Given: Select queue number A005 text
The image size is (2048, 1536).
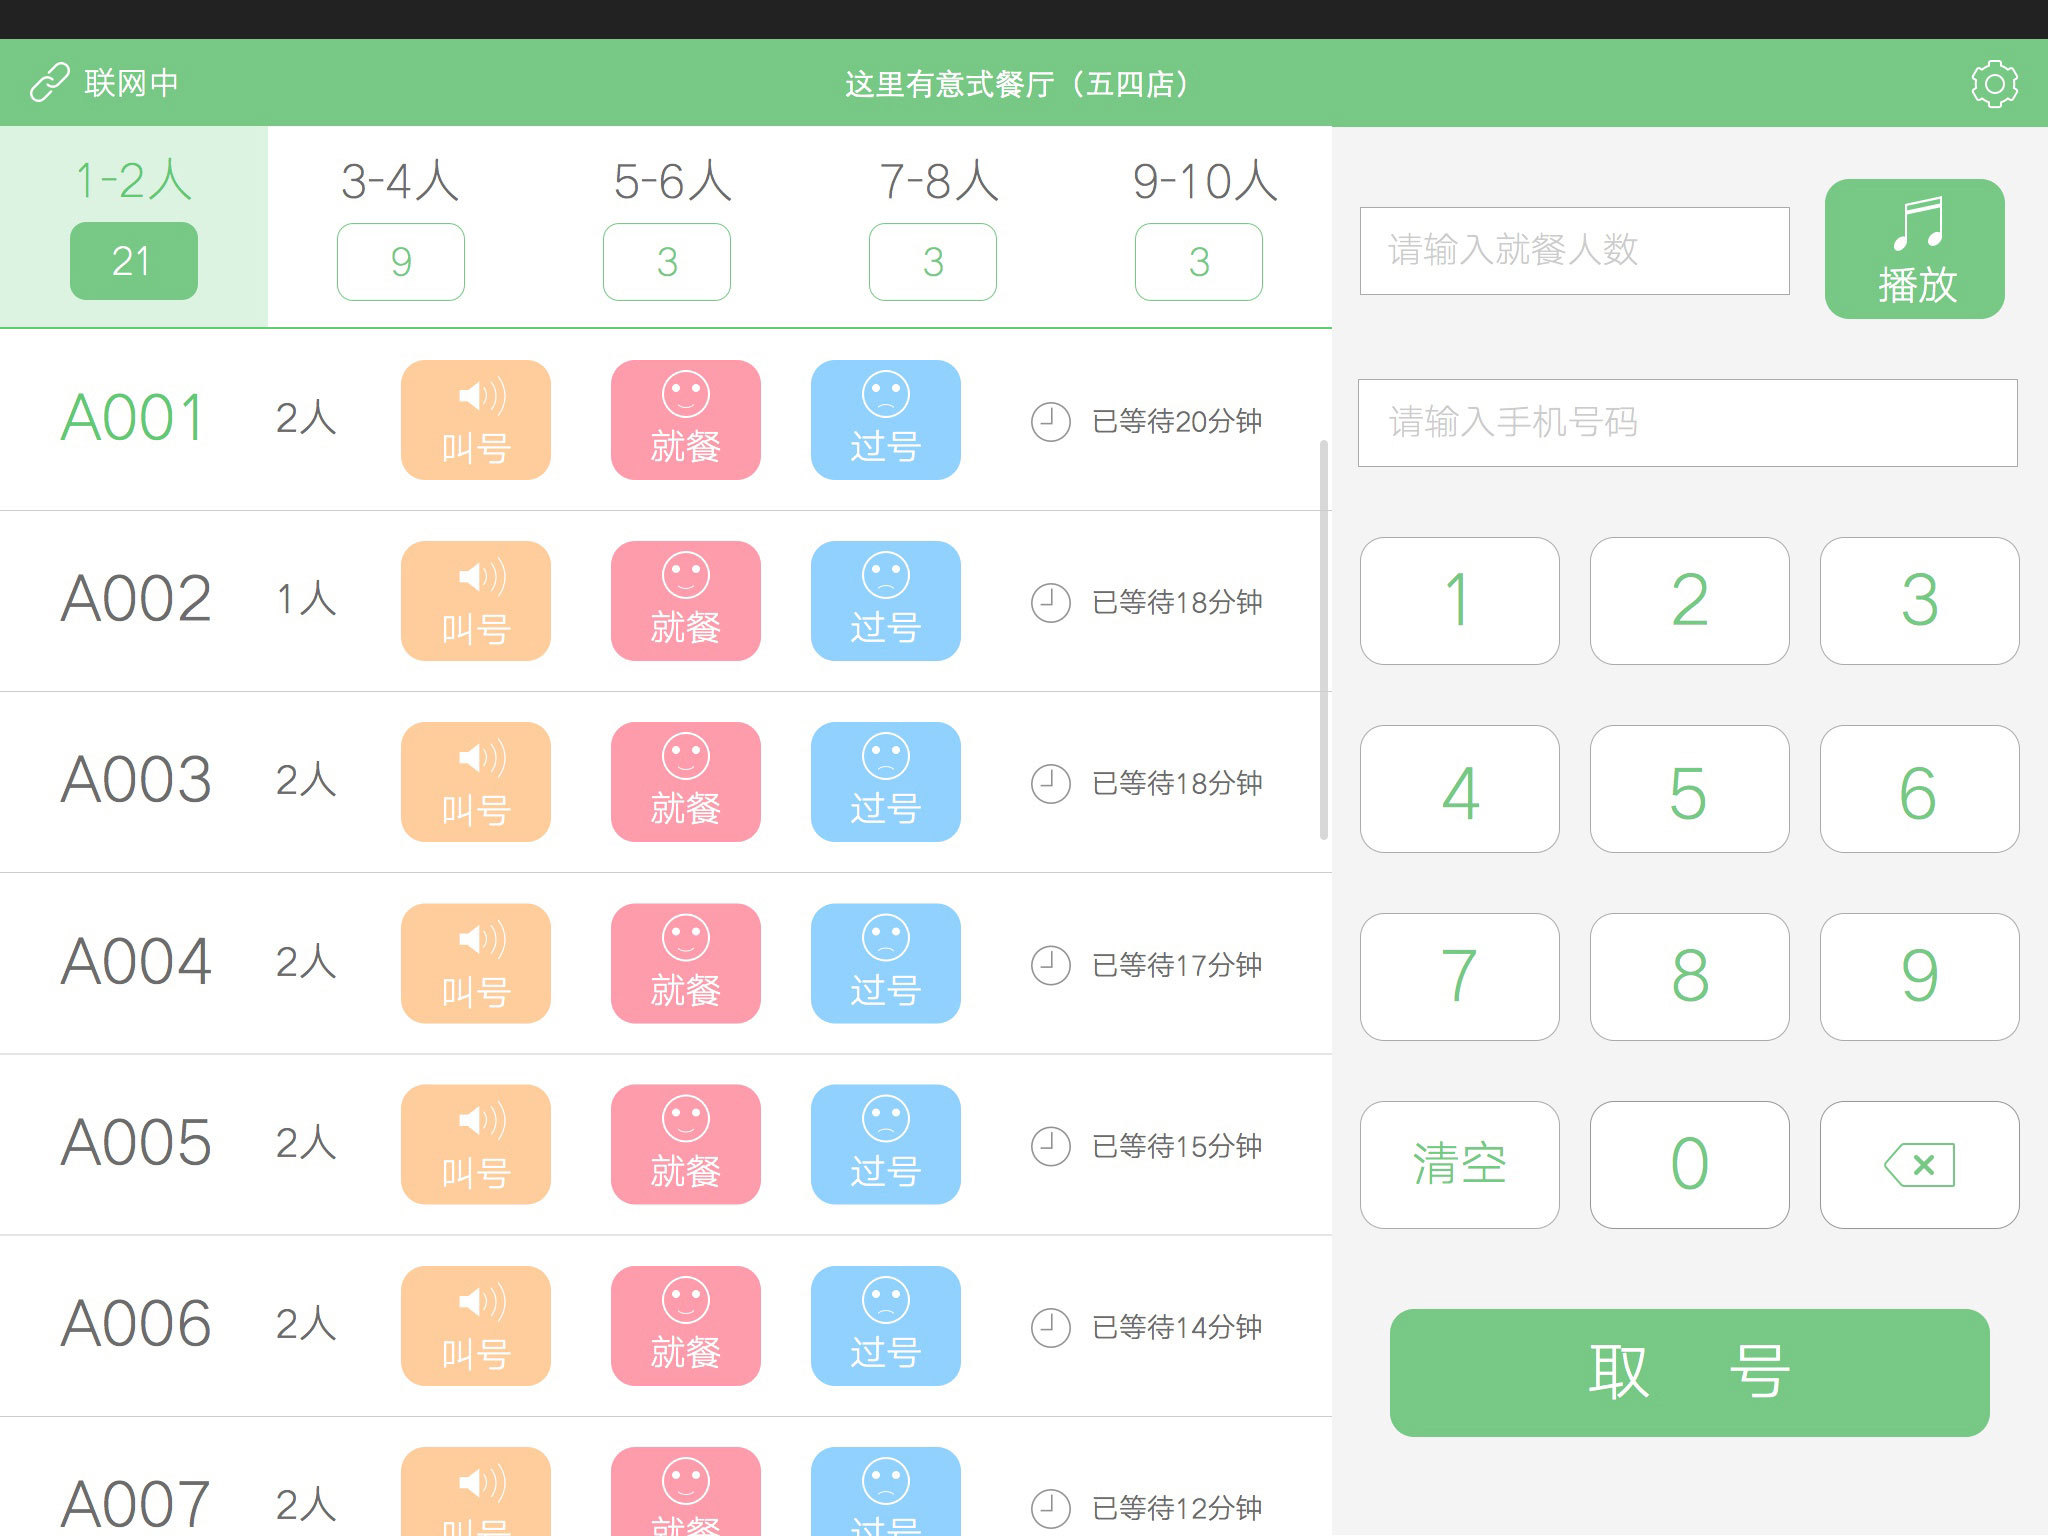Looking at the screenshot, I should (136, 1142).
